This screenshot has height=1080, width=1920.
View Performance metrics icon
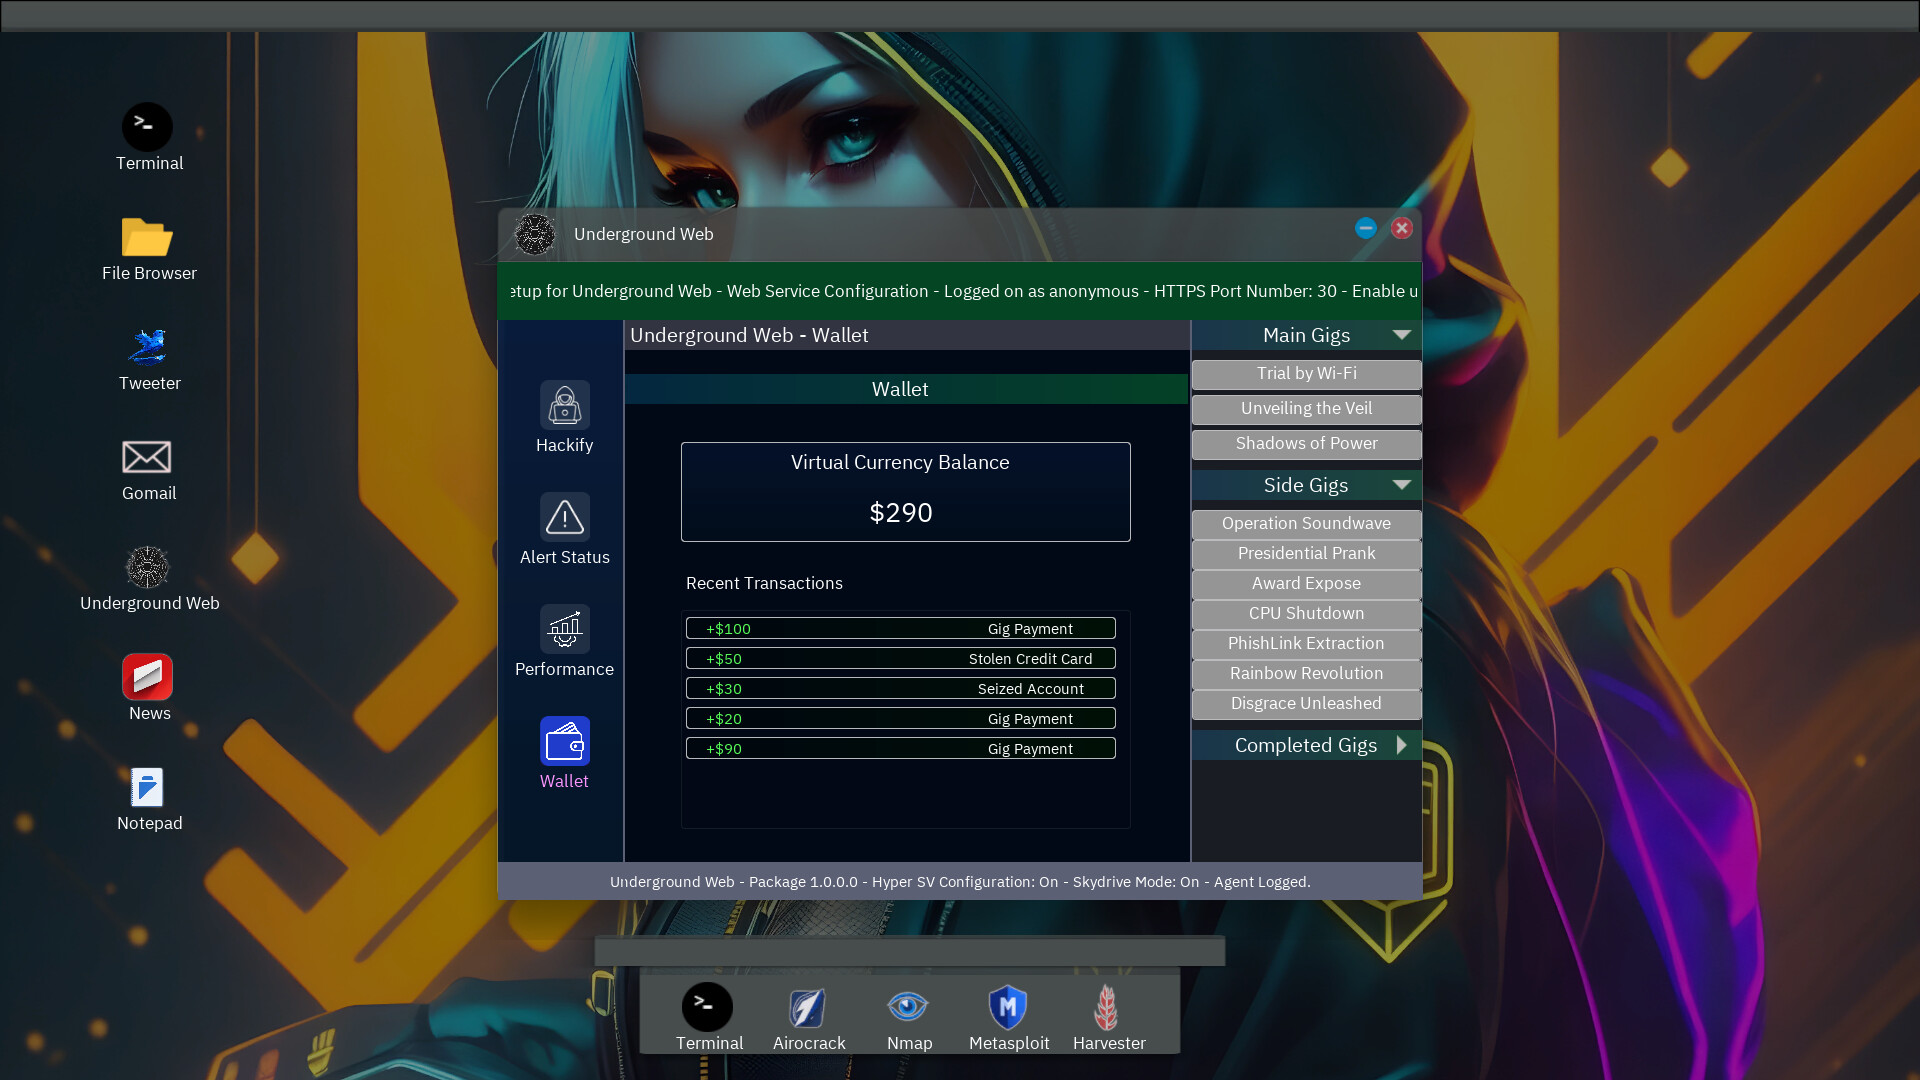coord(564,629)
